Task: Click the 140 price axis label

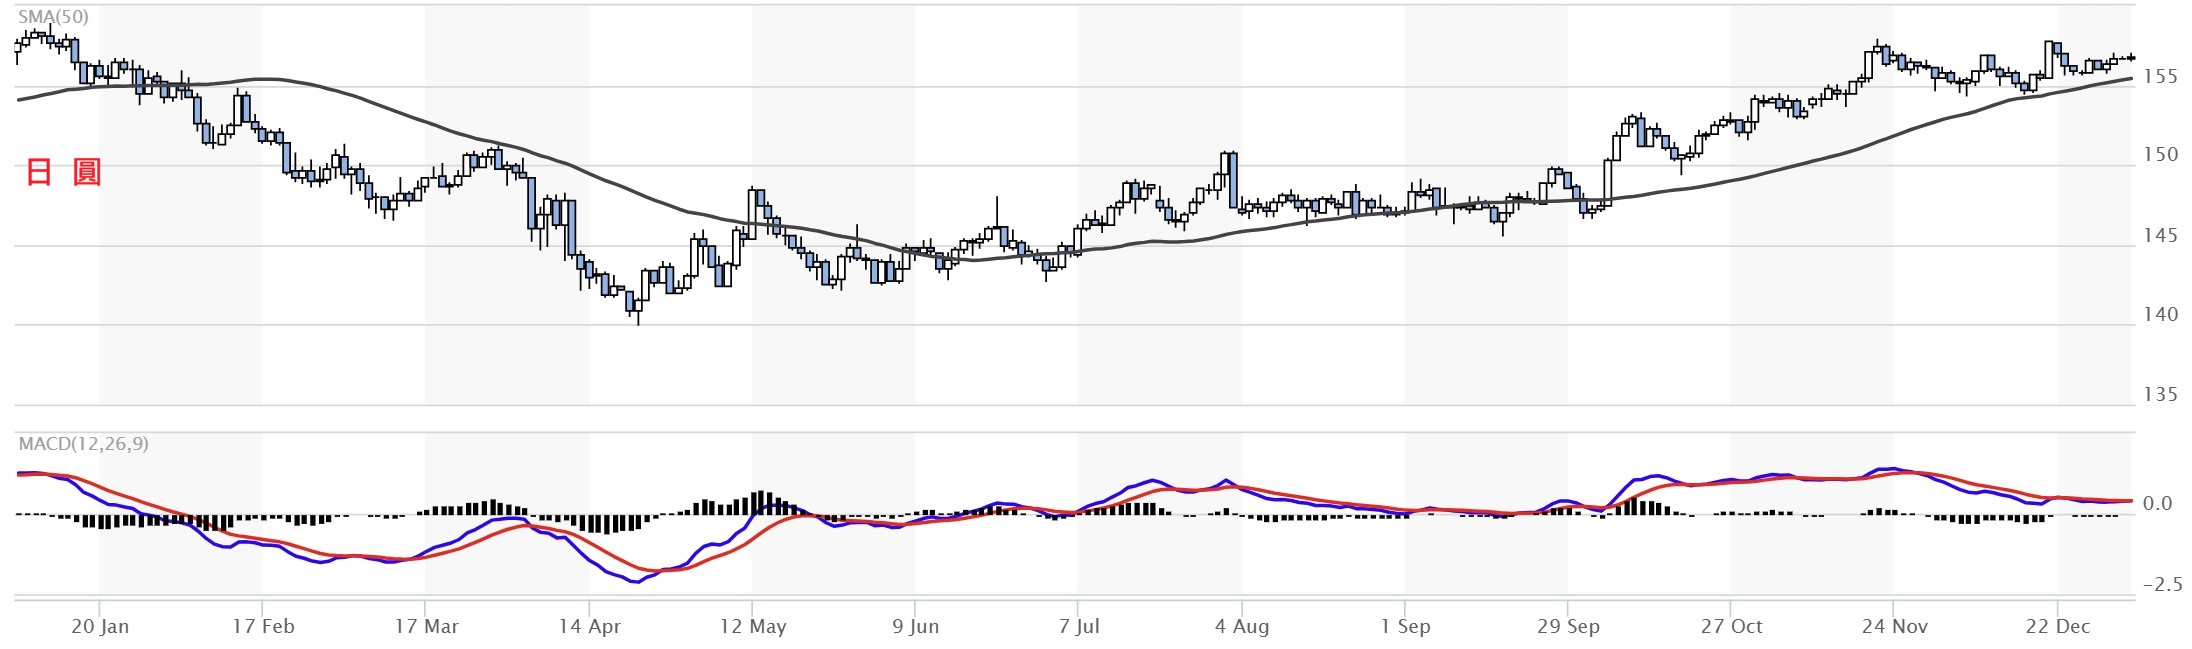Action: coord(2160,314)
